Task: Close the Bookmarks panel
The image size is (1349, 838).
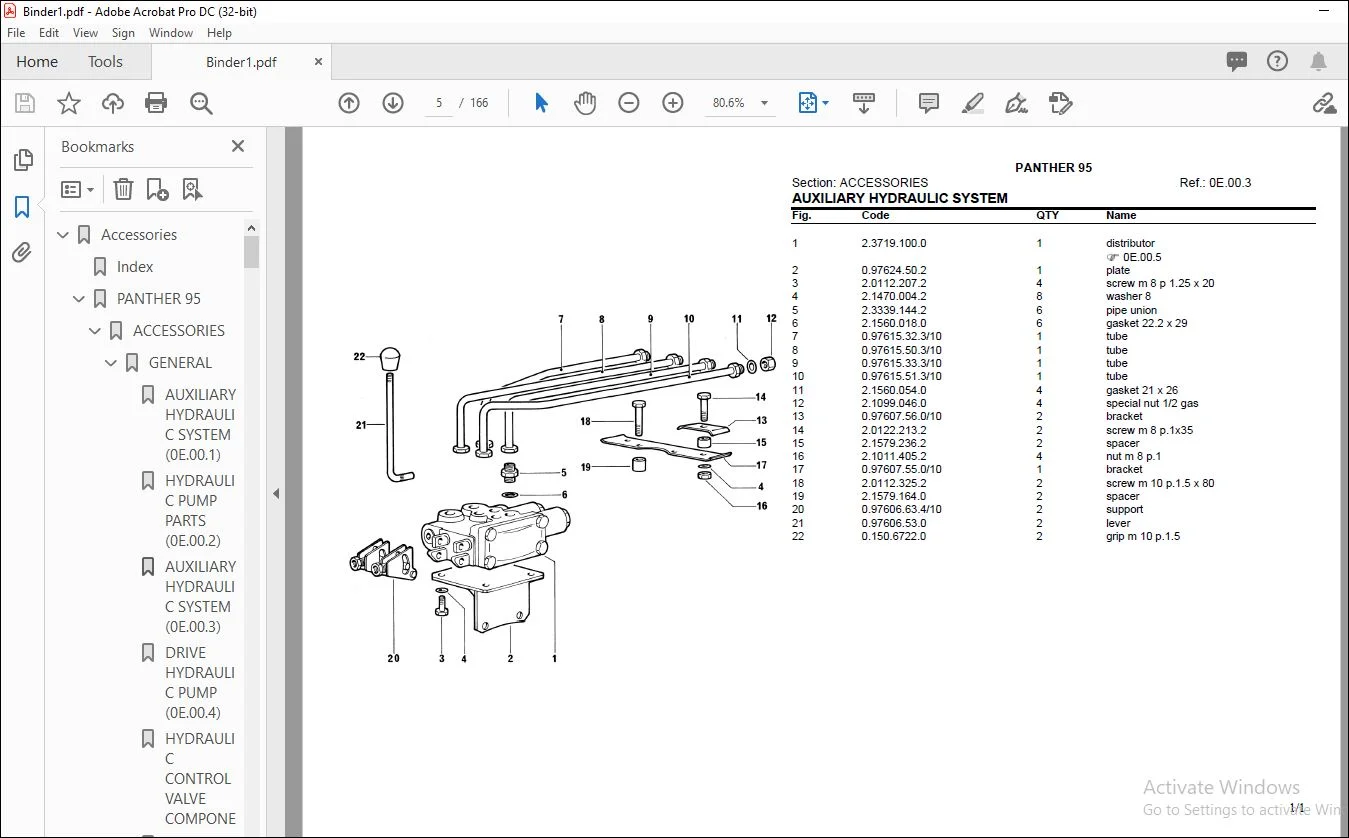Action: tap(238, 146)
